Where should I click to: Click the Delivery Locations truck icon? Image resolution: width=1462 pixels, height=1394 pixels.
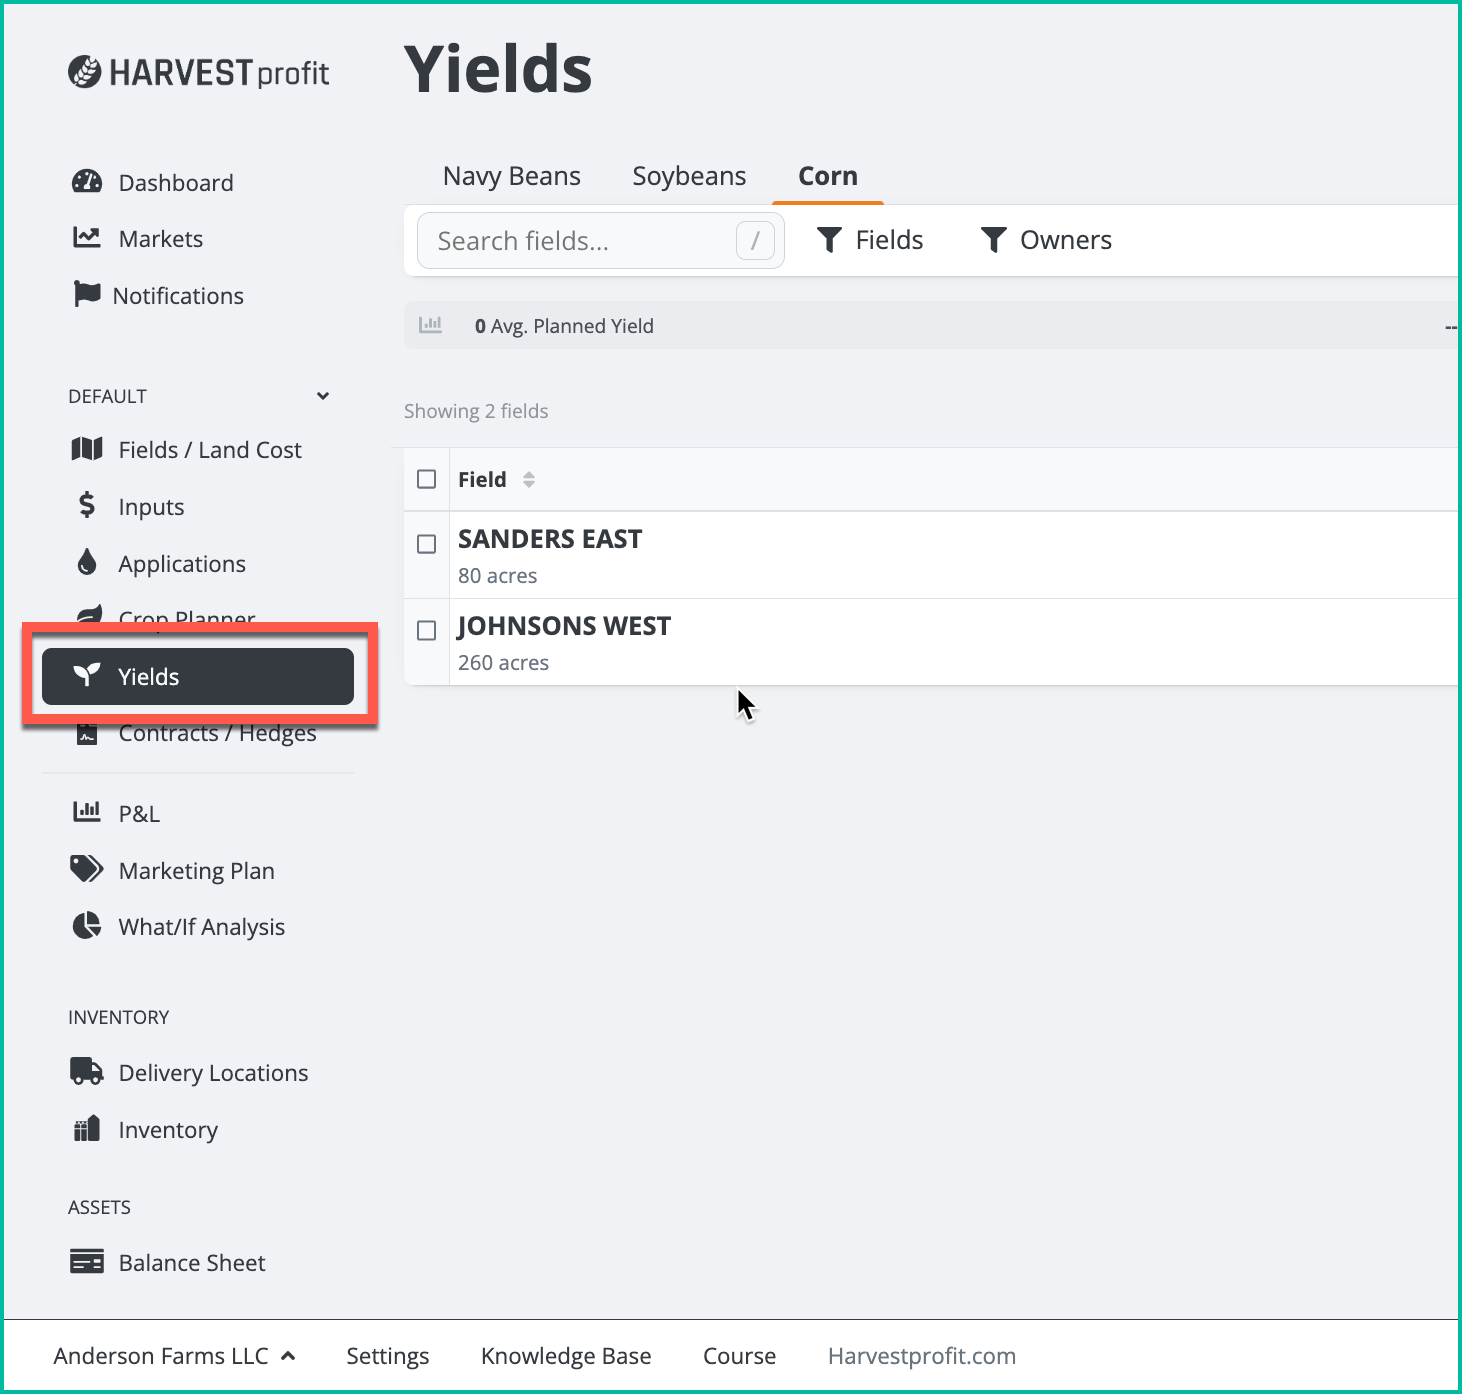(x=87, y=1071)
